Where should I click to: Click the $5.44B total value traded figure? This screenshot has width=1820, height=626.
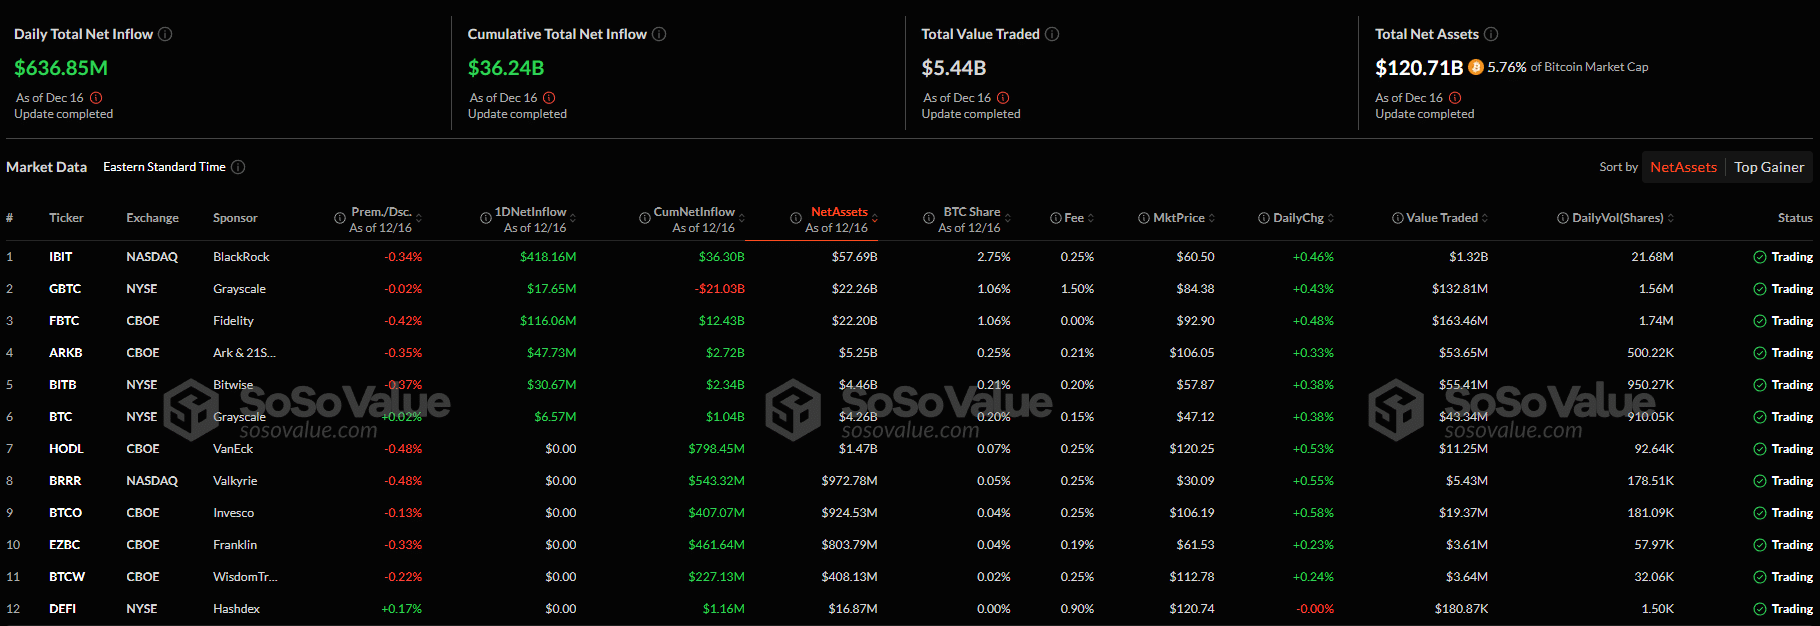tap(954, 68)
